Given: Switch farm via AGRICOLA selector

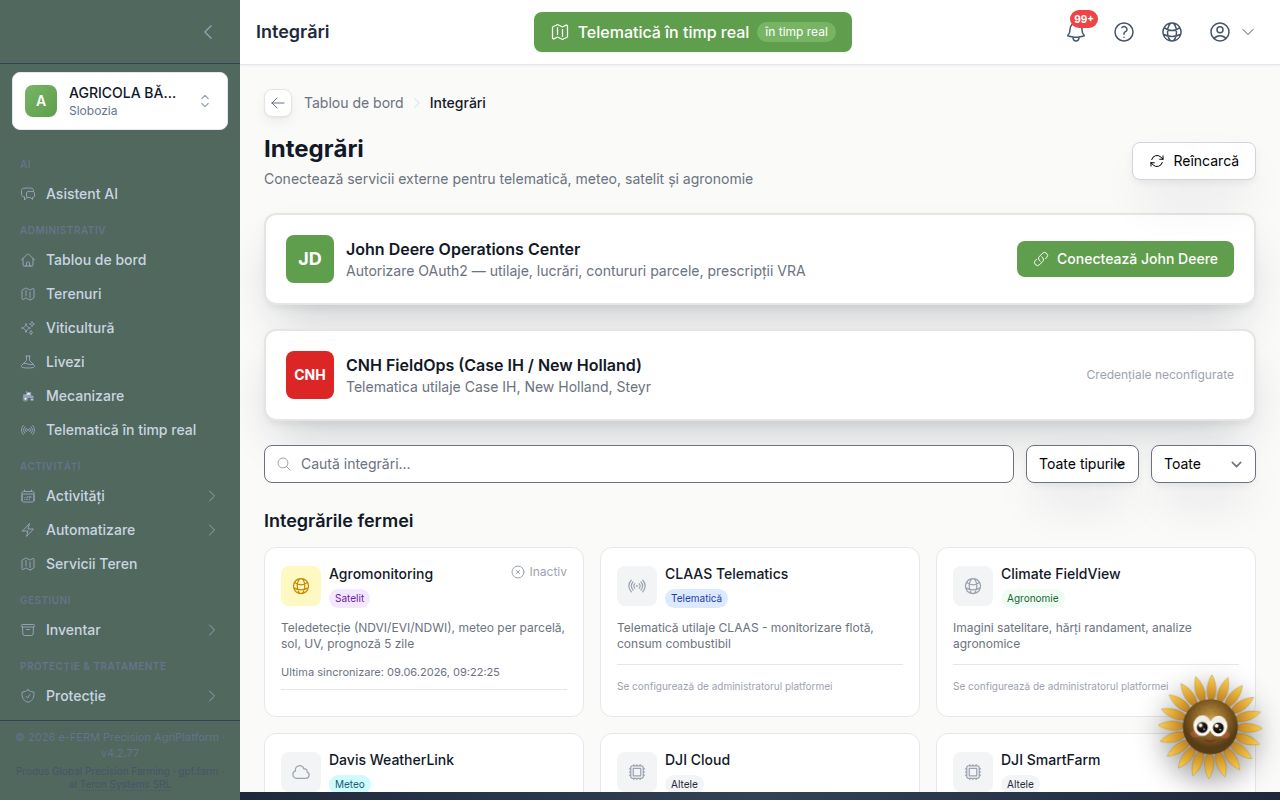Looking at the screenshot, I should click(x=120, y=101).
